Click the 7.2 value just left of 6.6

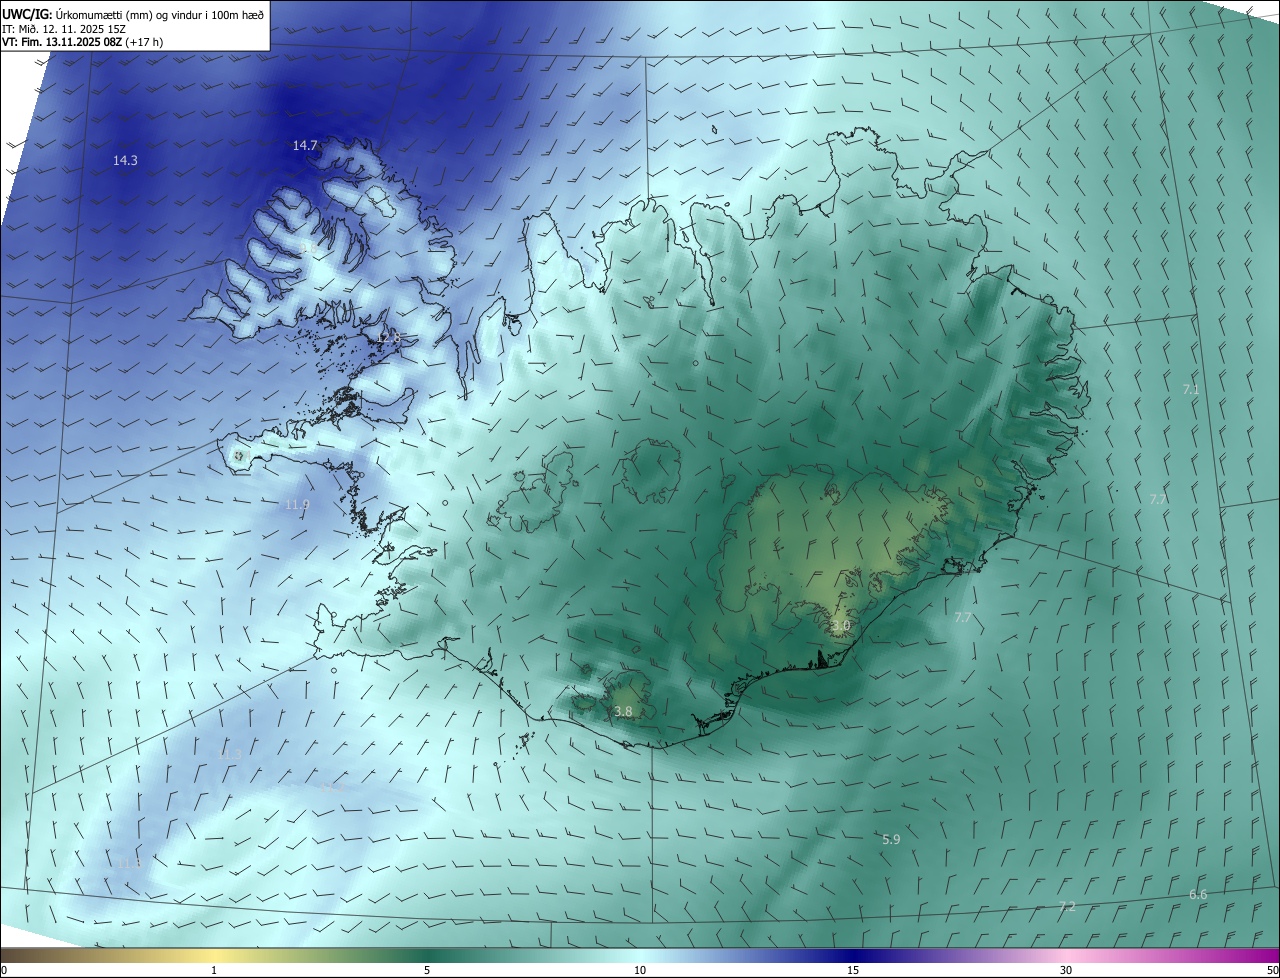click(x=1067, y=906)
